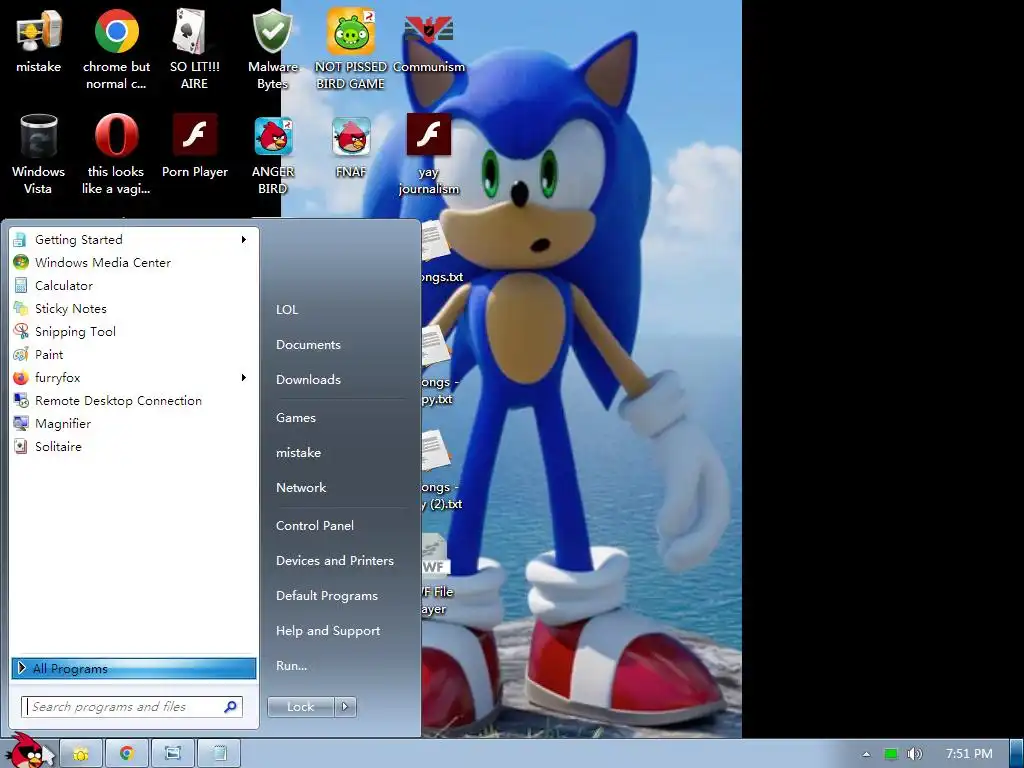Expand the furryfox jump list arrow

[x=244, y=377]
